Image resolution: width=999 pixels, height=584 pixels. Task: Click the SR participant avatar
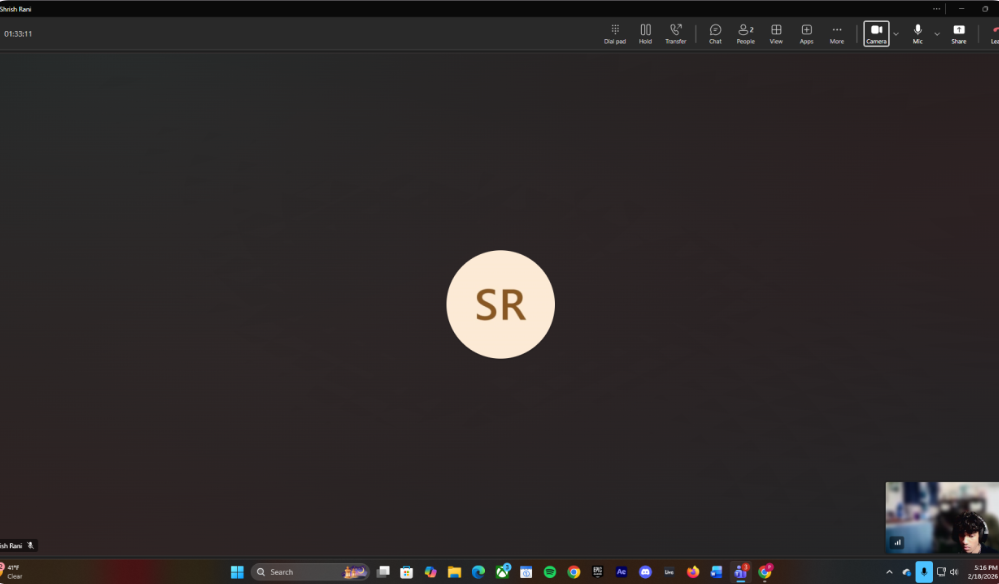tap(500, 304)
